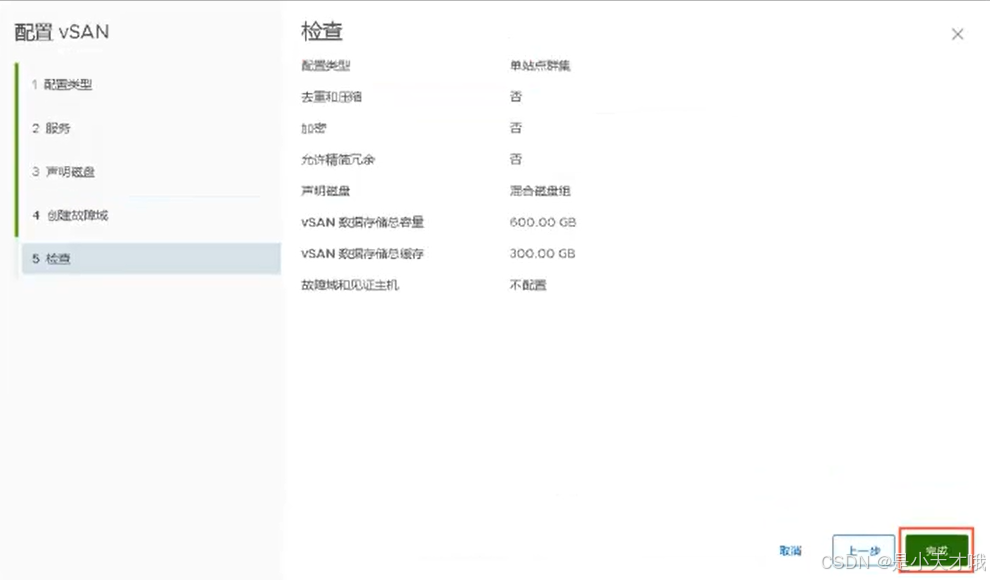Click the 检查 page heading
990x580 pixels.
click(x=321, y=31)
